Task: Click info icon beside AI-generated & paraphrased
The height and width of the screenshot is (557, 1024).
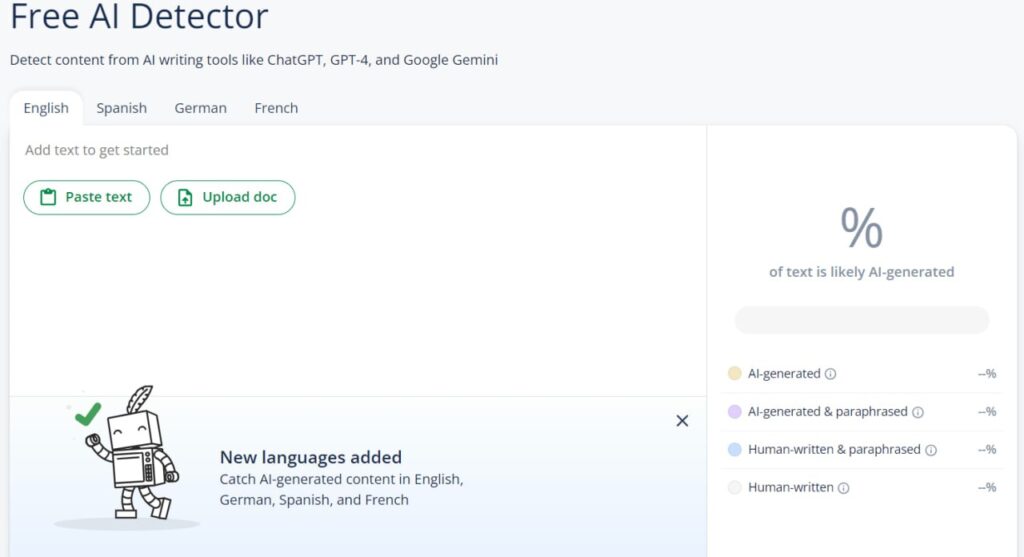Action: pyautogui.click(x=918, y=412)
